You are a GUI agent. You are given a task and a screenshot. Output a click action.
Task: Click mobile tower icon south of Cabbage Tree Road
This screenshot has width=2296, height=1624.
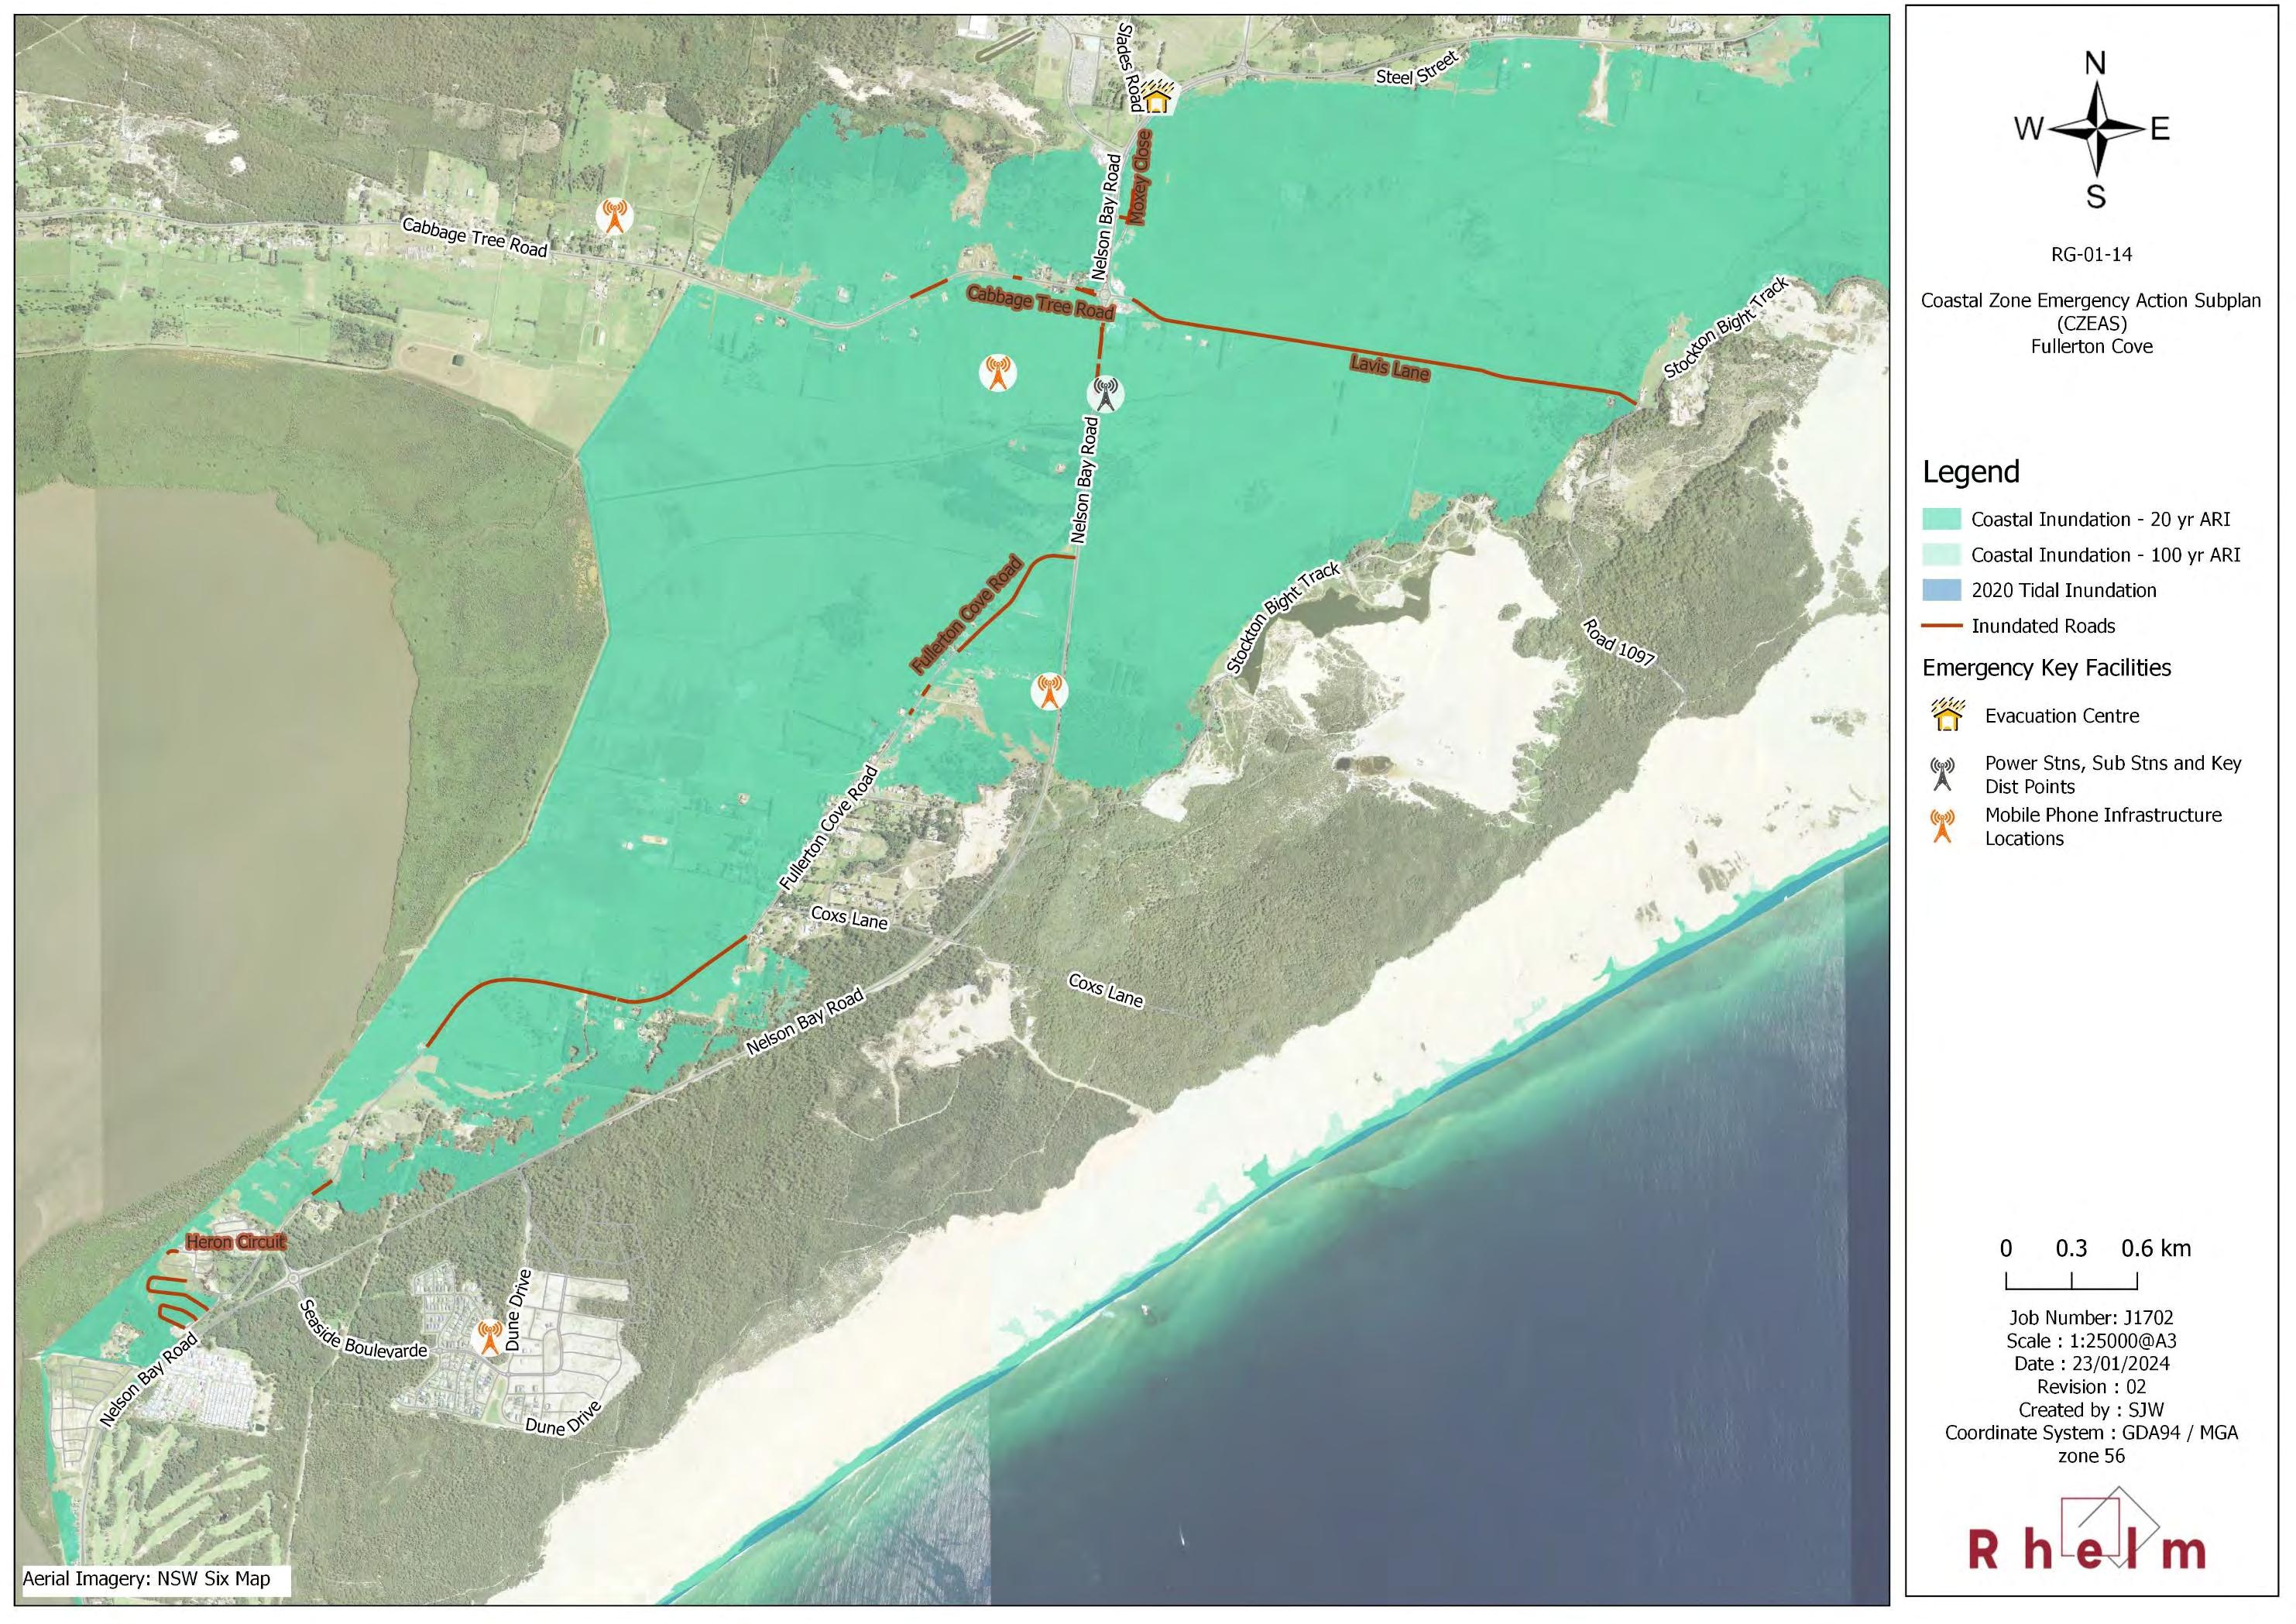click(x=997, y=373)
